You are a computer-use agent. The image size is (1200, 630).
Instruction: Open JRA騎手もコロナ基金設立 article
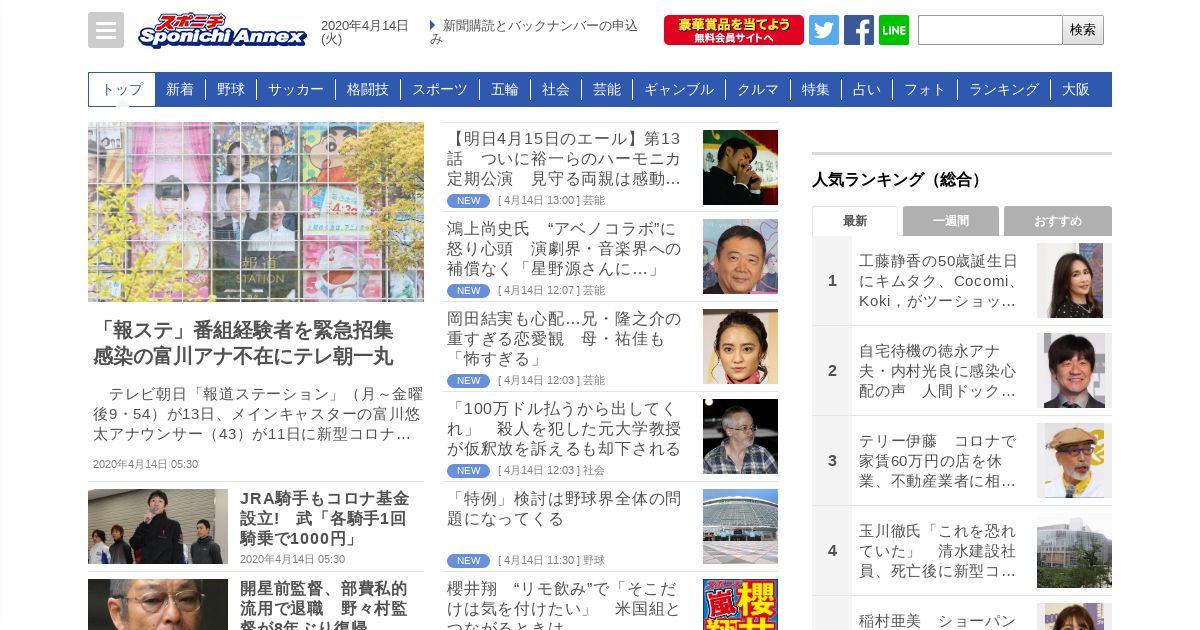[325, 518]
